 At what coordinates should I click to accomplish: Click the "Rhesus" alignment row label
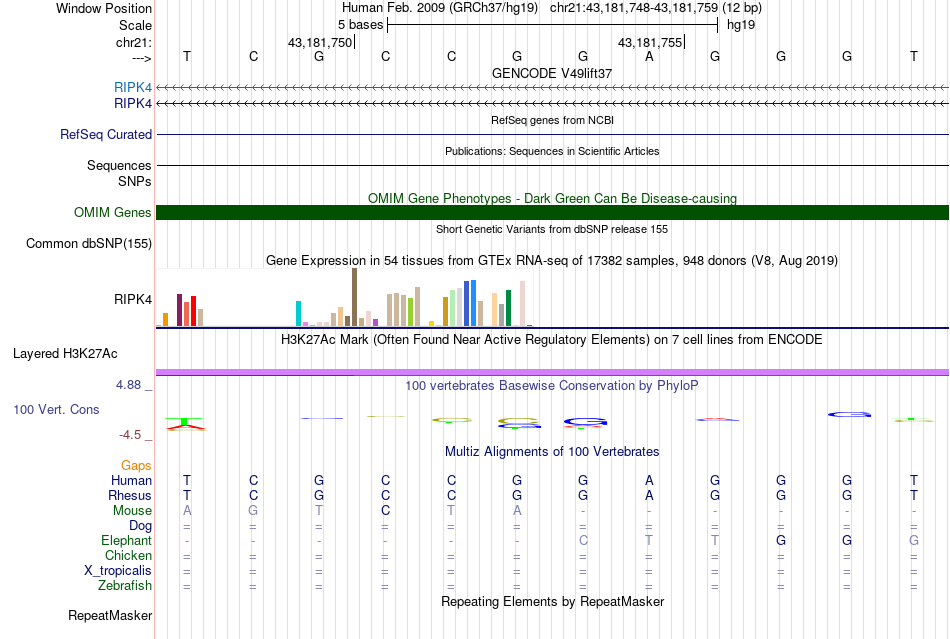130,495
